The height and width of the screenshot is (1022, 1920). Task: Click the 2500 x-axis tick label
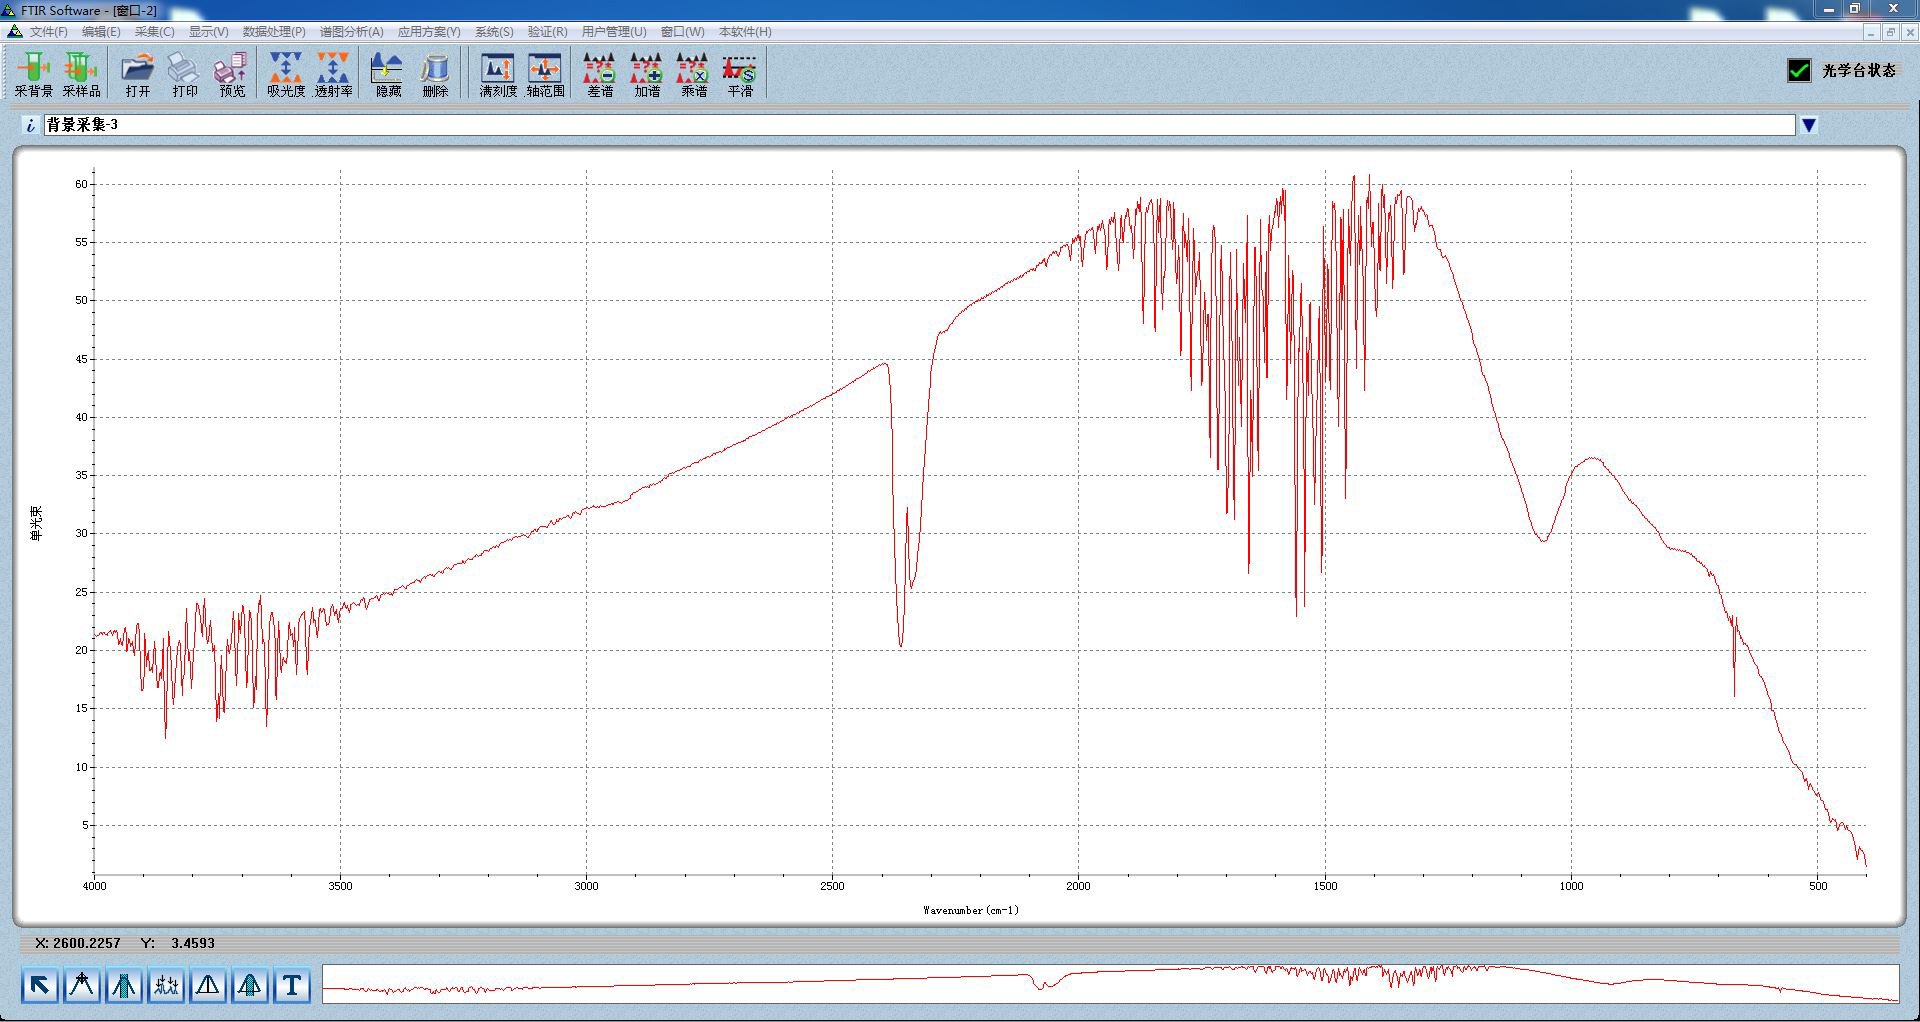pos(832,886)
